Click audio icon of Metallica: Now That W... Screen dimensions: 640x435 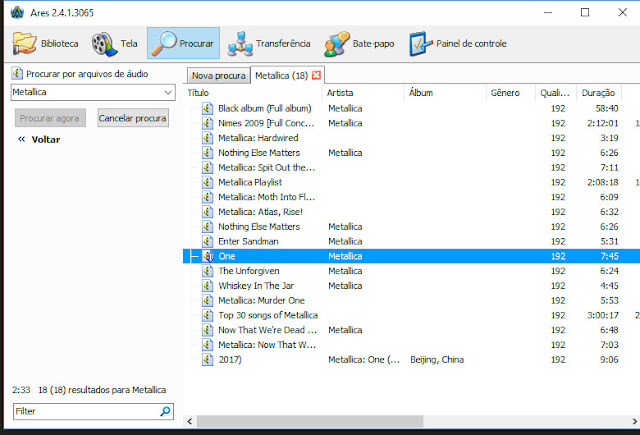click(208, 344)
